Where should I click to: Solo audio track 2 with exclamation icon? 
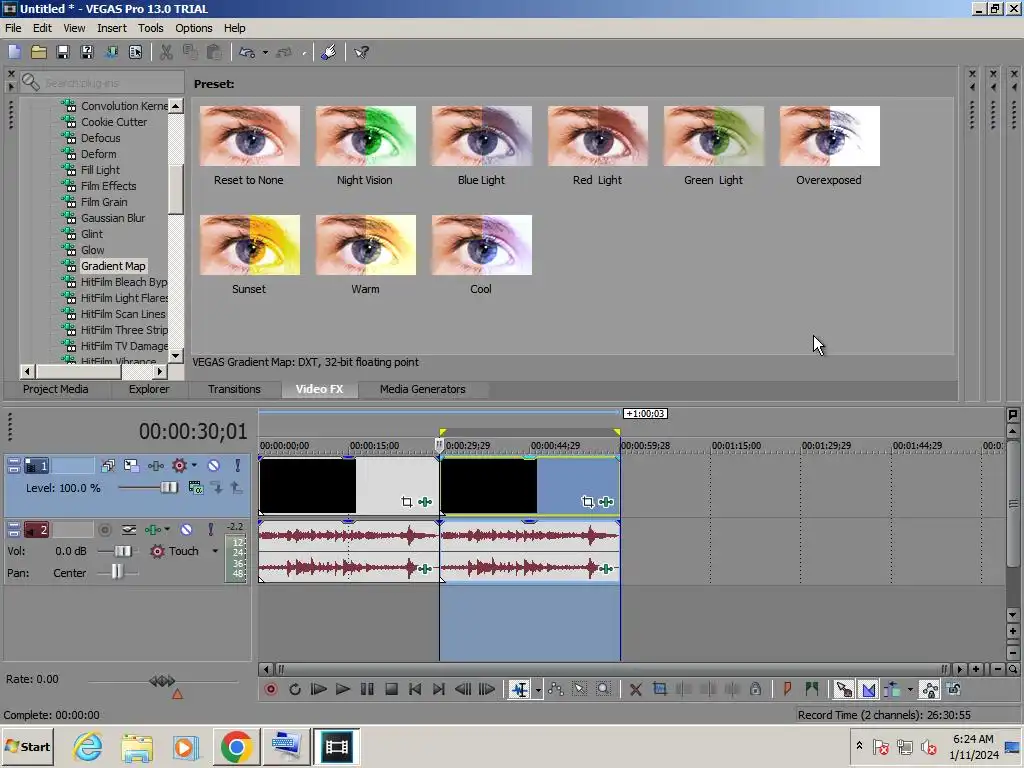210,530
